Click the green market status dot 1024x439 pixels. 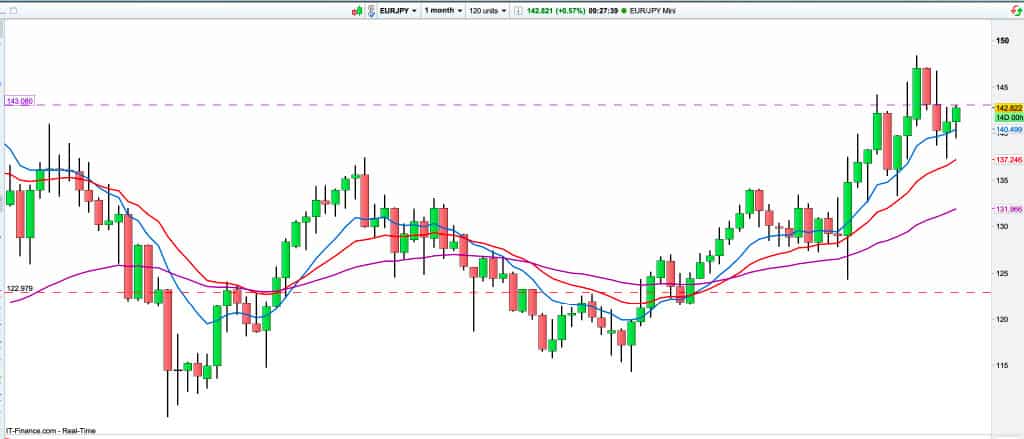point(624,10)
